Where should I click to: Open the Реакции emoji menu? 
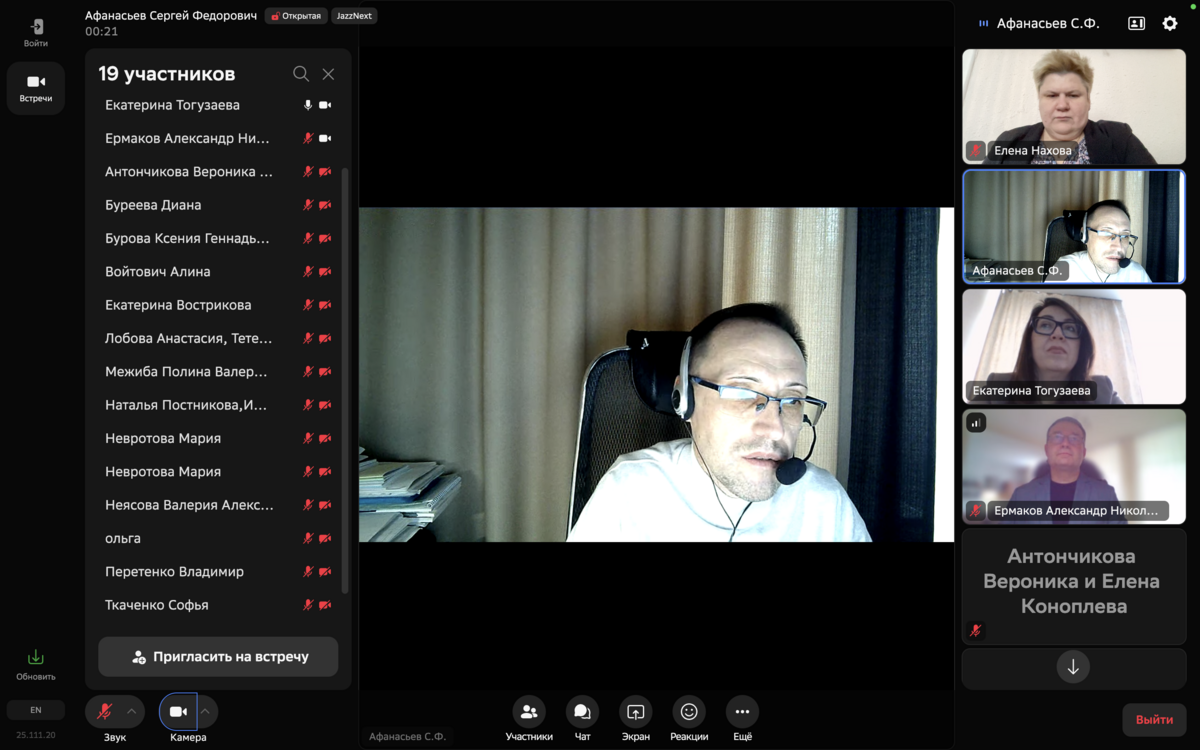[x=688, y=712]
